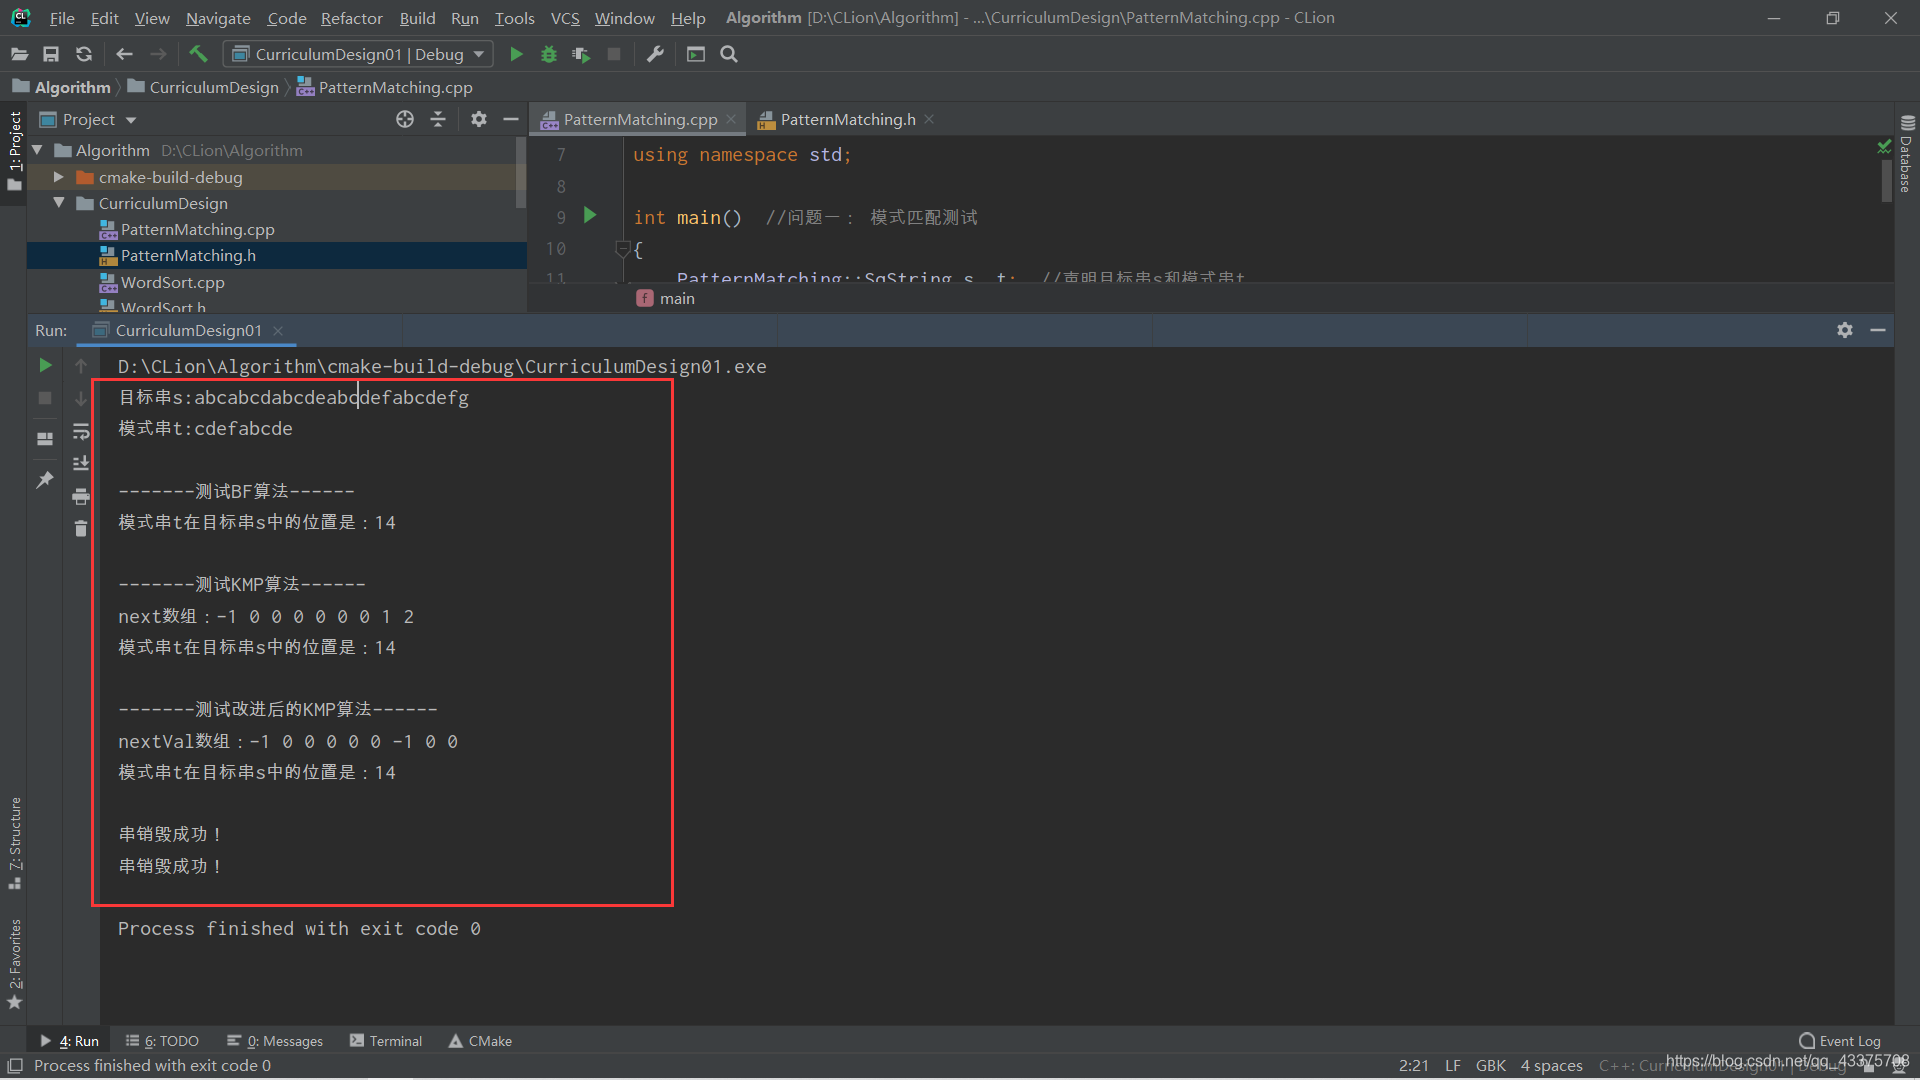Open the Tools menu
This screenshot has width=1920, height=1080.
(x=514, y=18)
